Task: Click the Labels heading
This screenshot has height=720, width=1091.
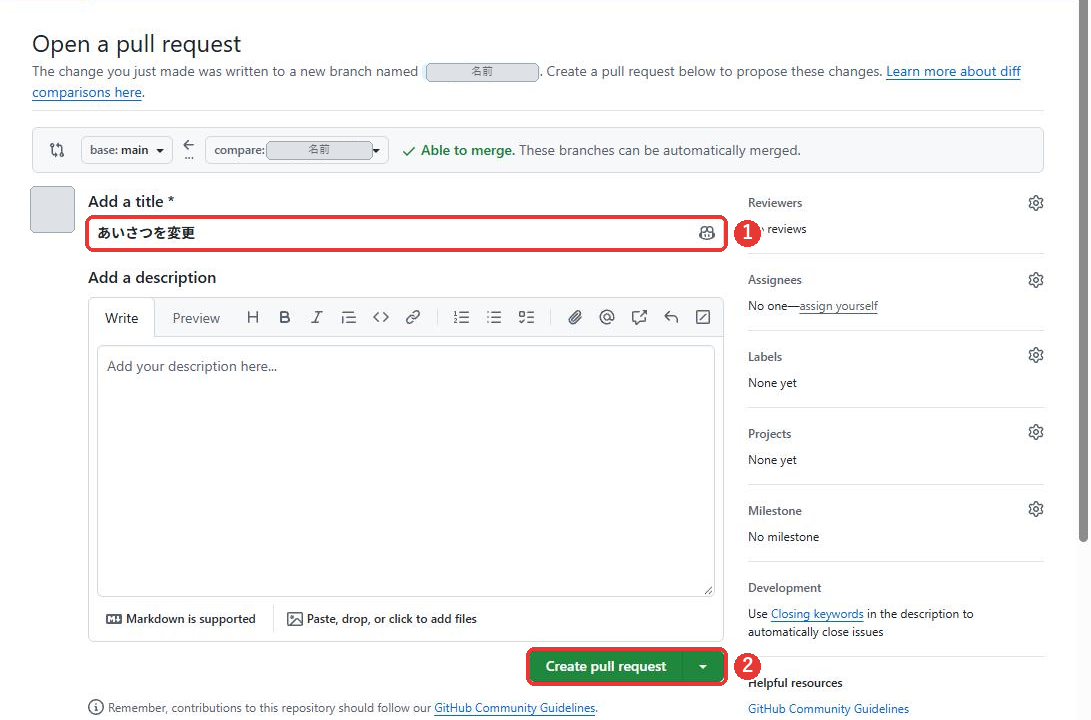Action: pos(765,356)
